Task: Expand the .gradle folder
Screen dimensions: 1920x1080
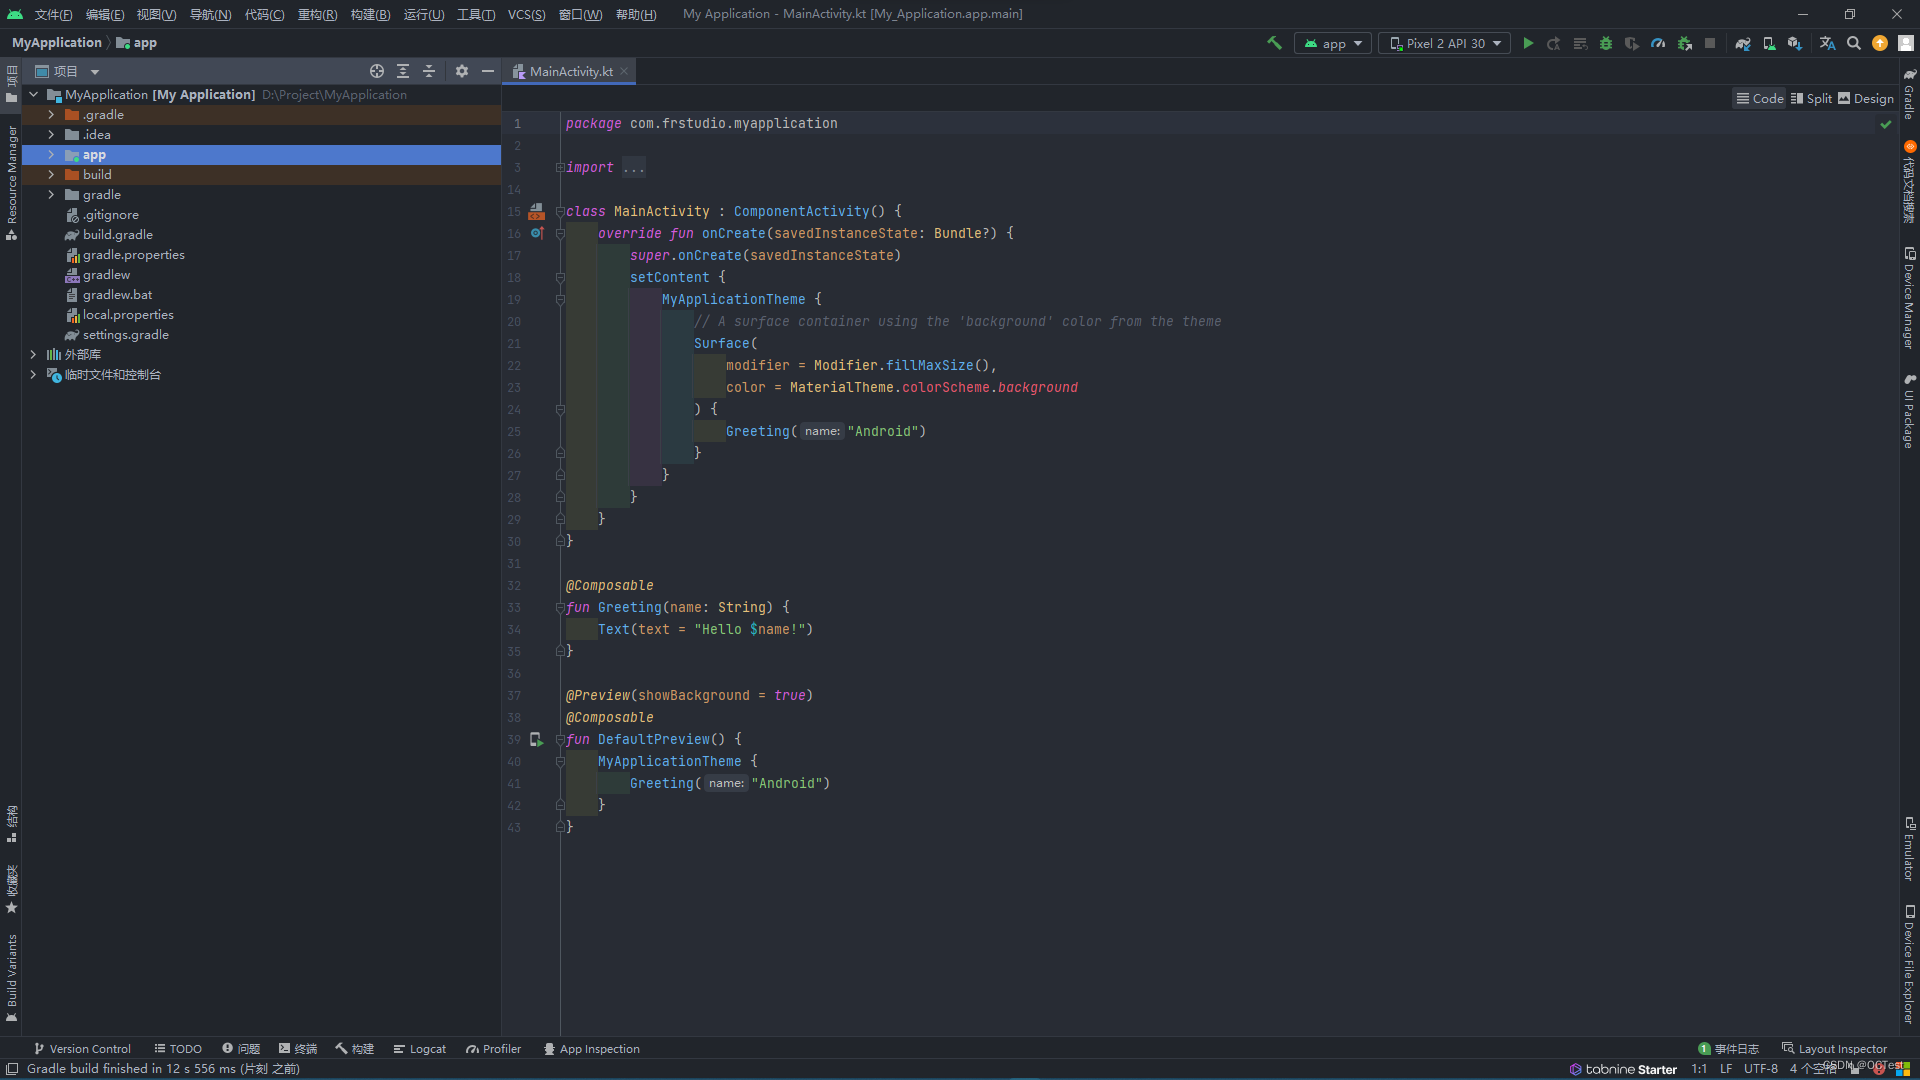Action: pos(51,115)
